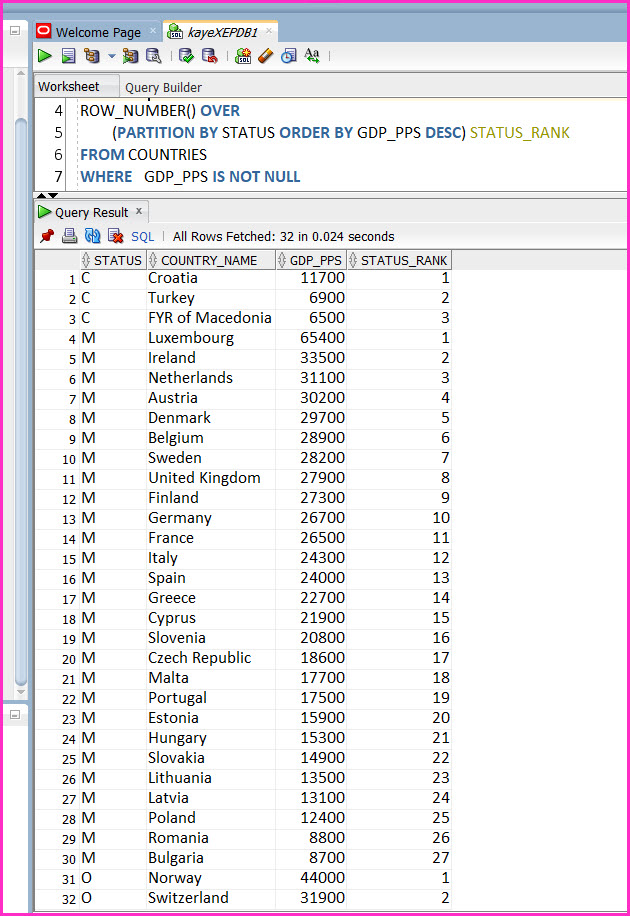Click the Switzerland cell
This screenshot has height=916, width=630.
click(210, 898)
